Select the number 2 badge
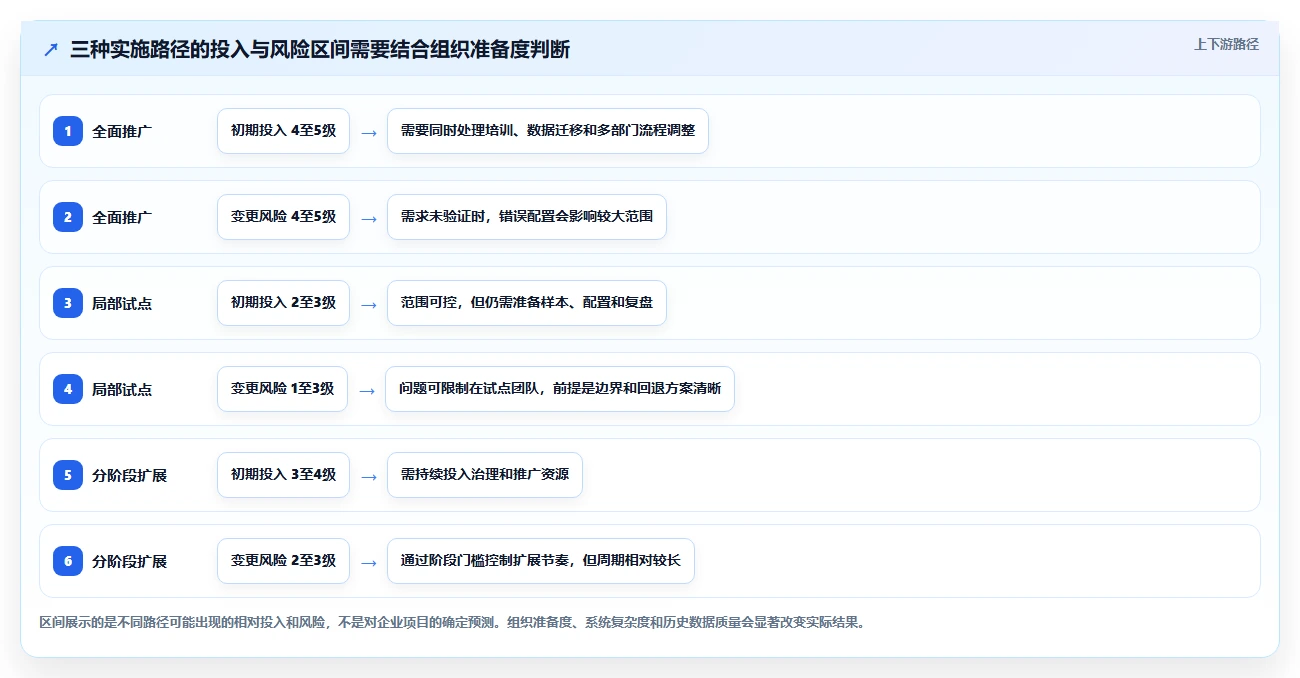1300x678 pixels. (x=68, y=217)
